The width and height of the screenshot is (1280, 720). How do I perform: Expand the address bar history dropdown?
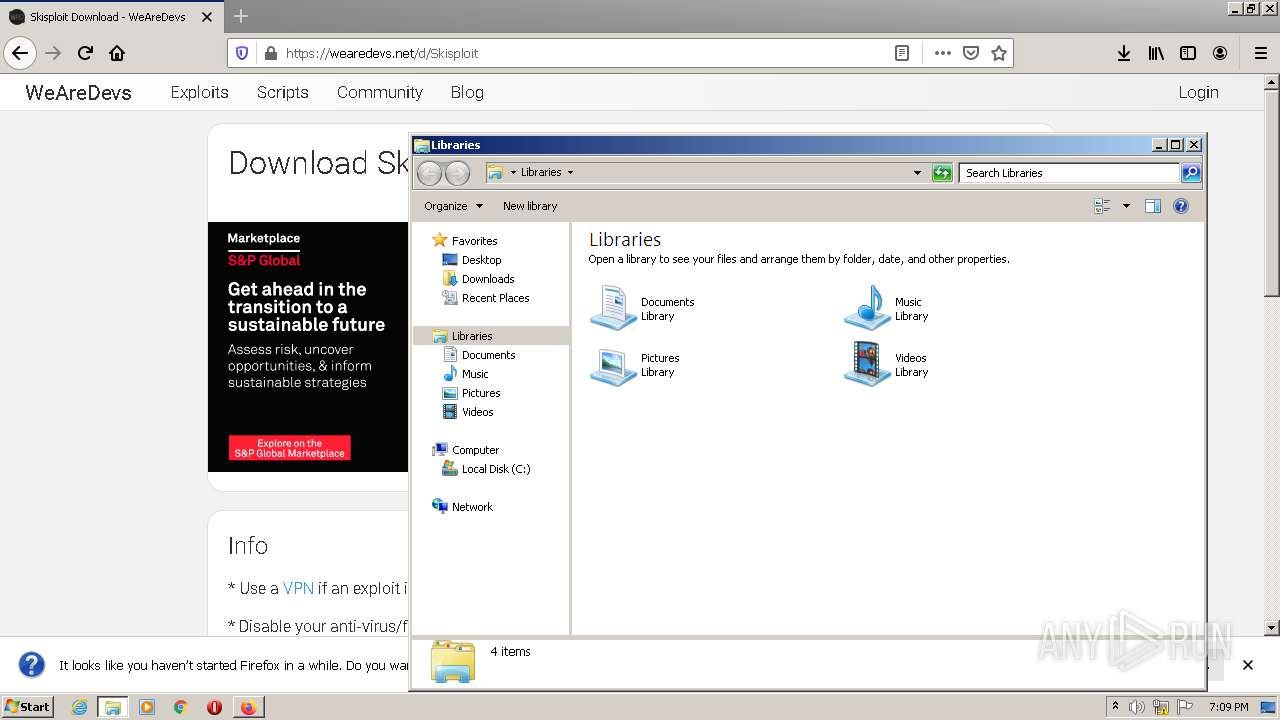click(917, 173)
